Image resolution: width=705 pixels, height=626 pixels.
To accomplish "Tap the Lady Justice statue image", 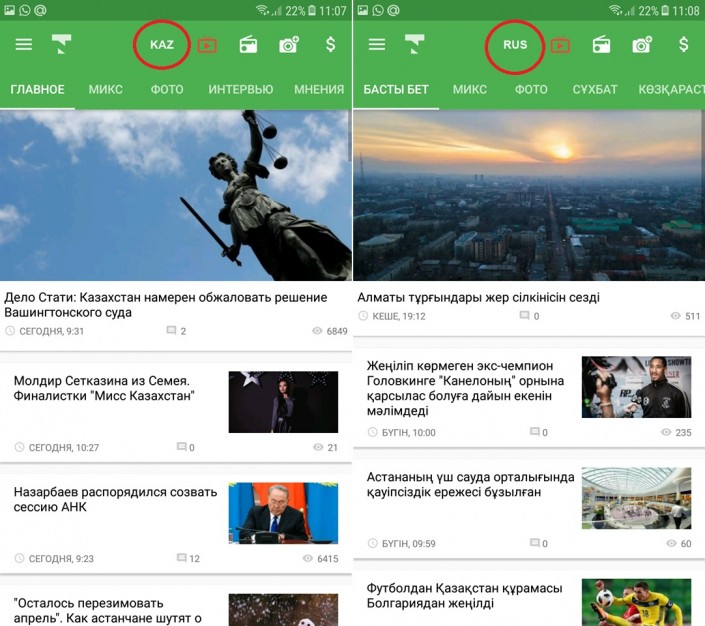I will (x=175, y=195).
